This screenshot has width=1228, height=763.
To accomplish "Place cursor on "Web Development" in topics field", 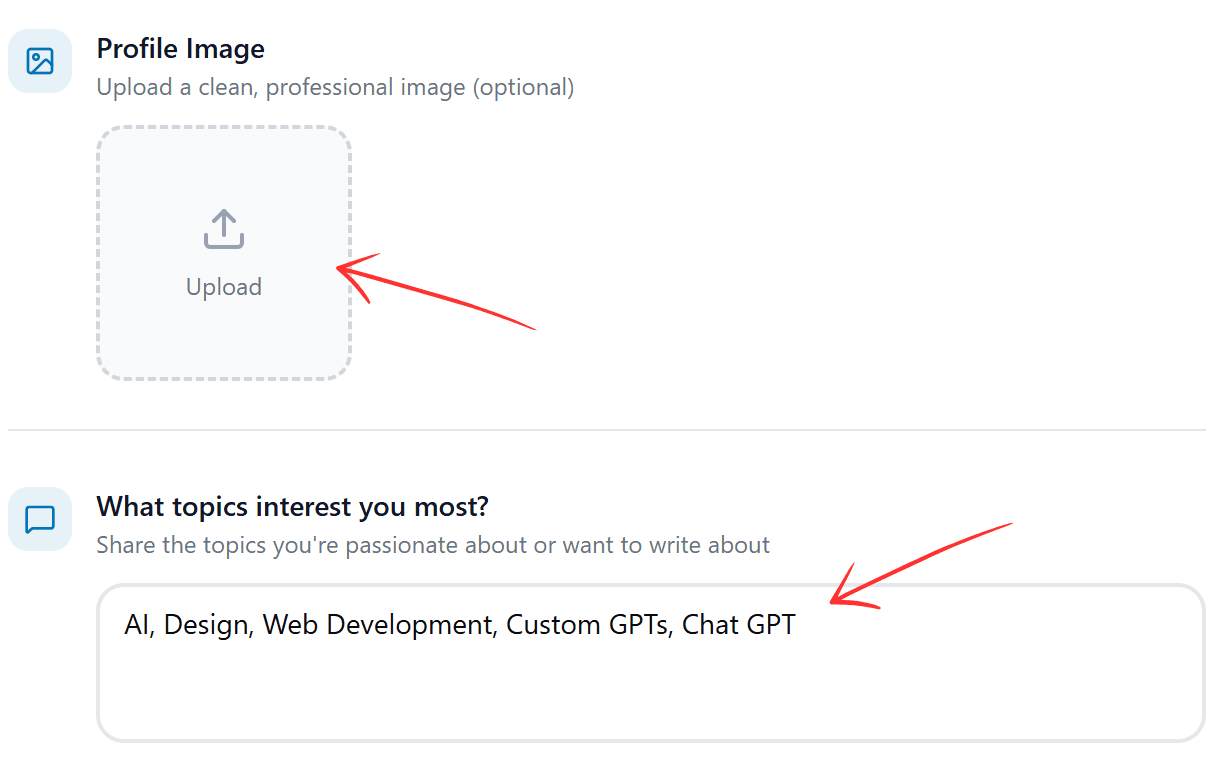I will coord(377,625).
